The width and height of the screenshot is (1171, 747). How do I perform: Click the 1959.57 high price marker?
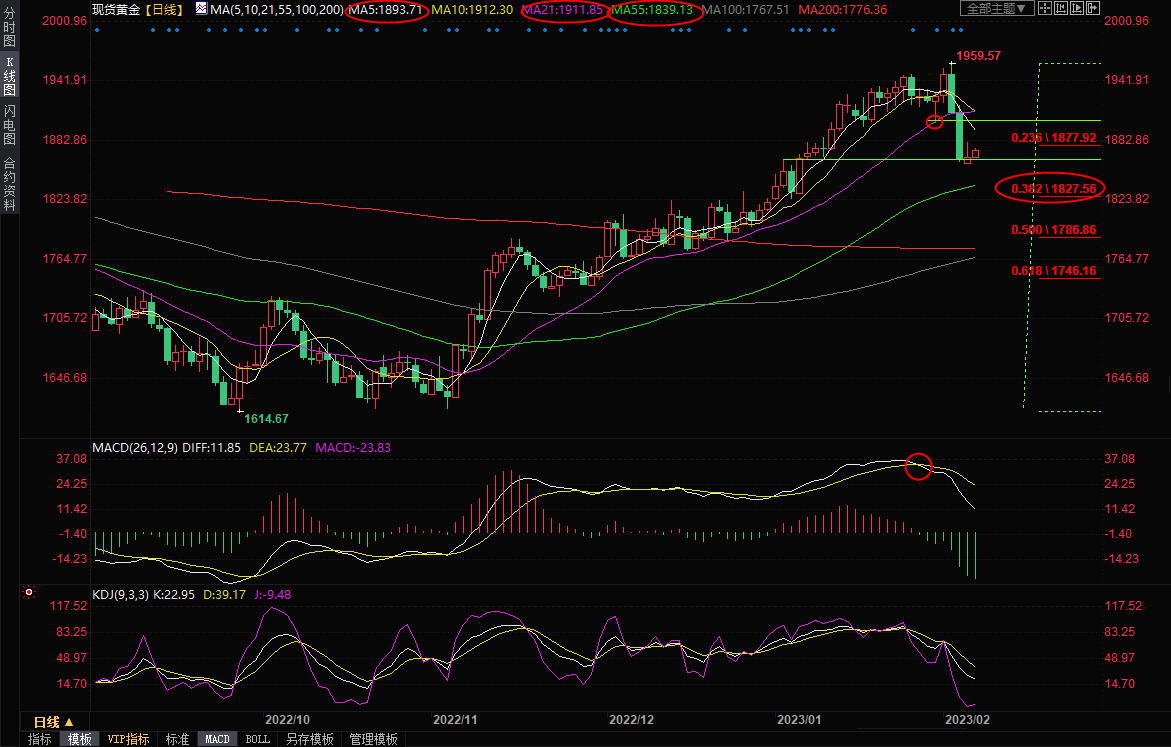coord(978,56)
